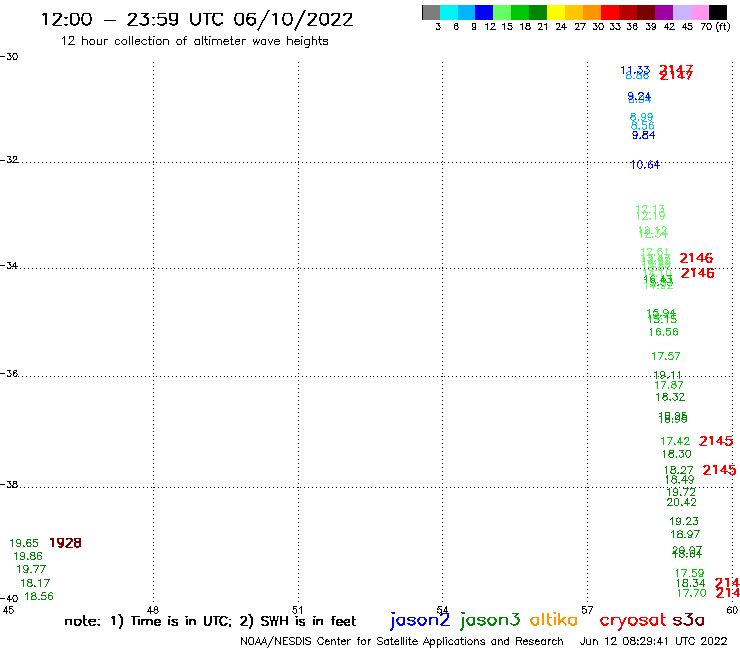Screen dimensions: 740x650
Task: Click the timestamp 'Jun 12 08:29:41 UTC 2022'
Action: pos(653,641)
